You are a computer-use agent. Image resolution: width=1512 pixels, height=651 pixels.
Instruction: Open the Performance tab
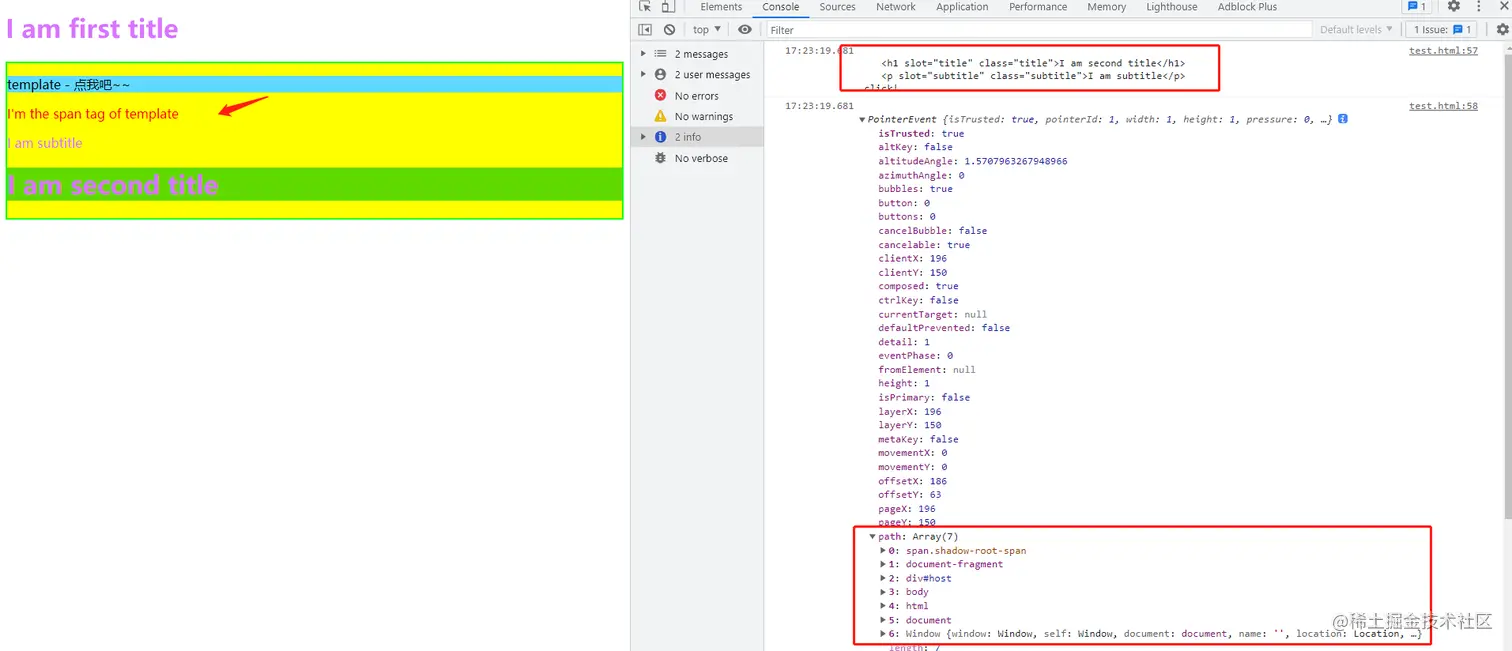click(x=1038, y=7)
